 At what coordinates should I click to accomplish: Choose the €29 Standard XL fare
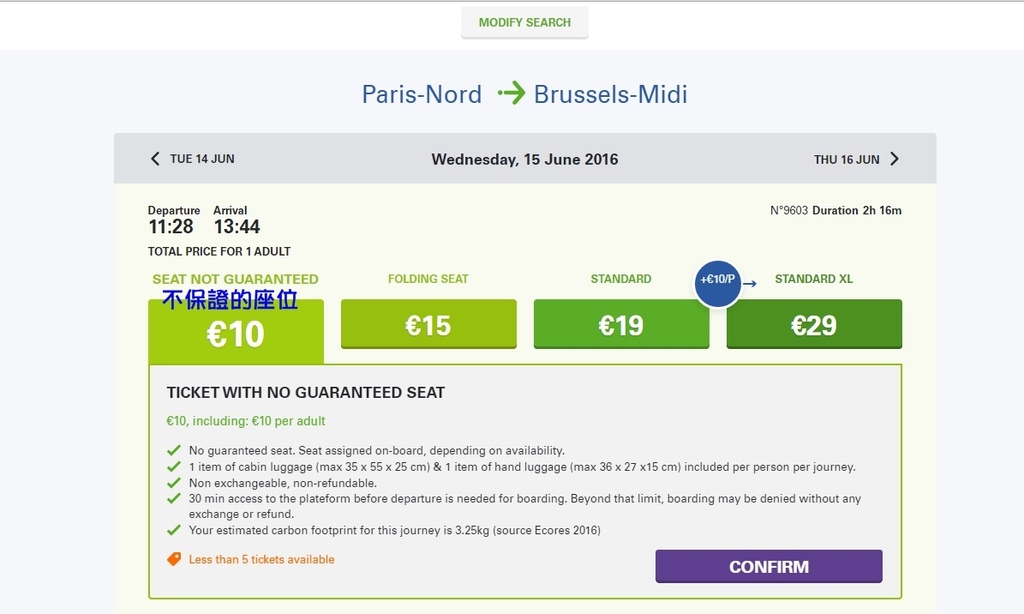coord(814,324)
